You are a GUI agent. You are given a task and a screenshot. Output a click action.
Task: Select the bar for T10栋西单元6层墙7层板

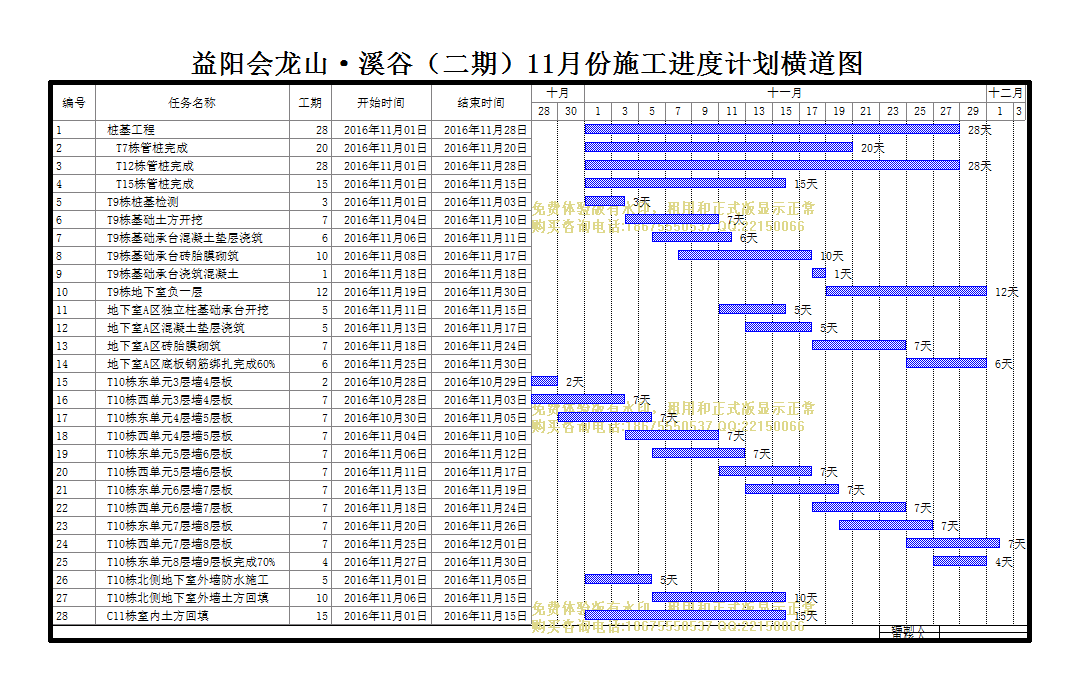coord(859,507)
